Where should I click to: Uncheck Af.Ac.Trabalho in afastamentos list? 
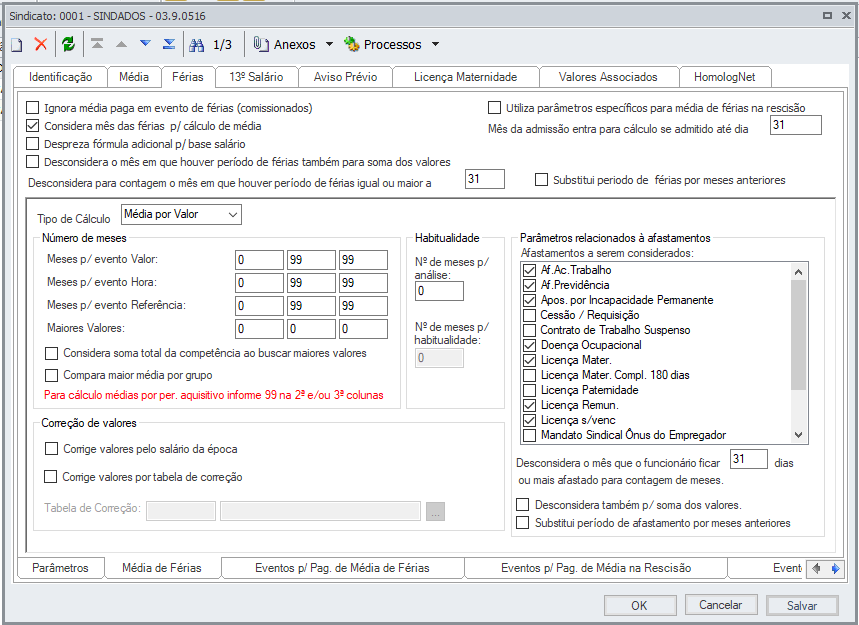529,270
